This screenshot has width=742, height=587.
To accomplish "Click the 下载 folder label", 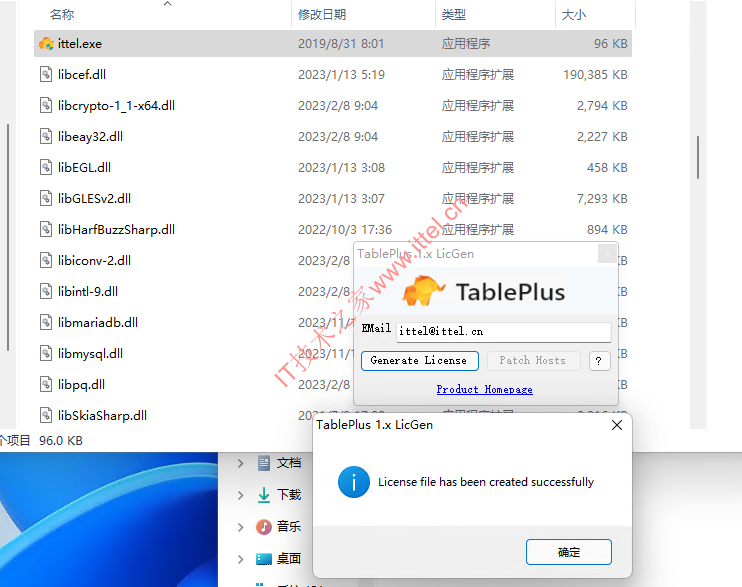I will pos(289,495).
